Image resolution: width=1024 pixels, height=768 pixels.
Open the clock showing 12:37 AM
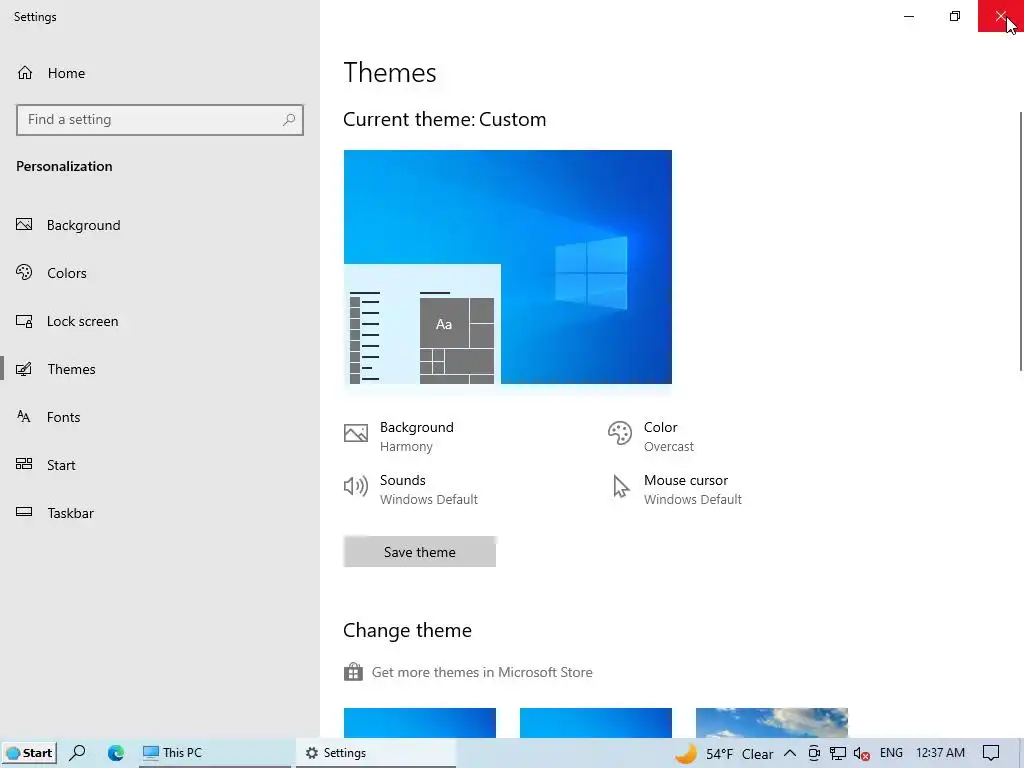tap(940, 753)
